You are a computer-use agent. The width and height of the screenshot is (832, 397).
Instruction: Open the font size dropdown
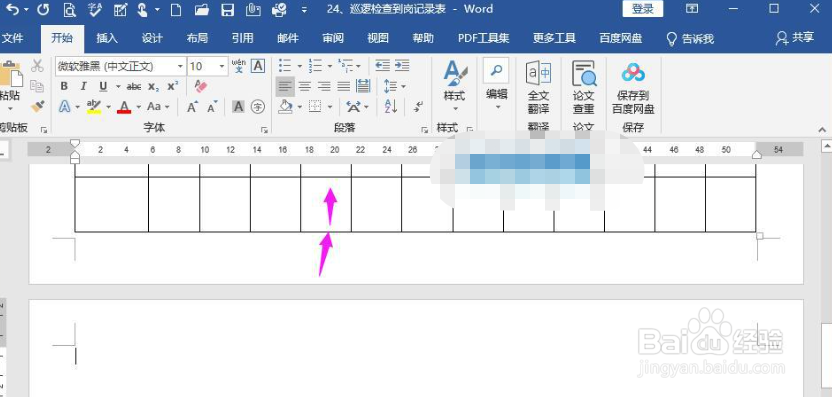222,66
